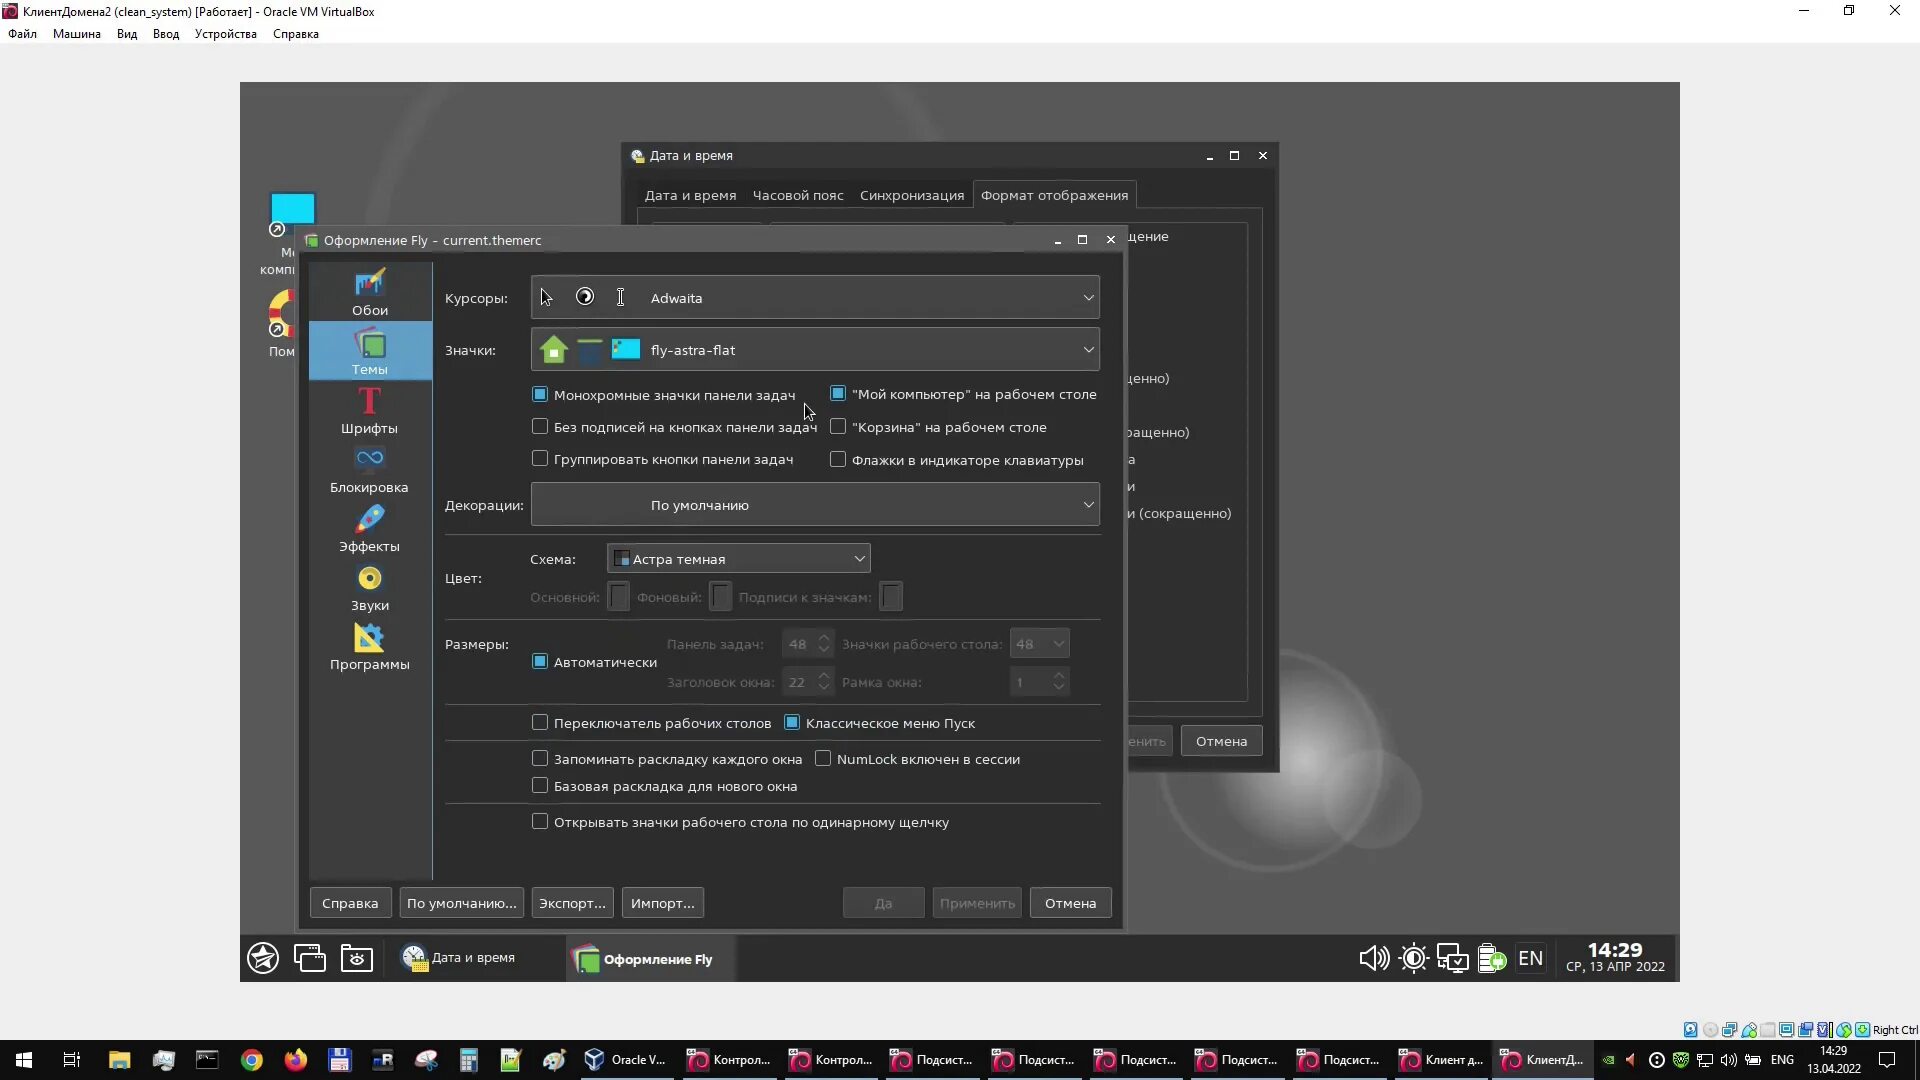This screenshot has width=1920, height=1080.
Task: Open Chrome from Windows taskbar
Action: [252, 1060]
